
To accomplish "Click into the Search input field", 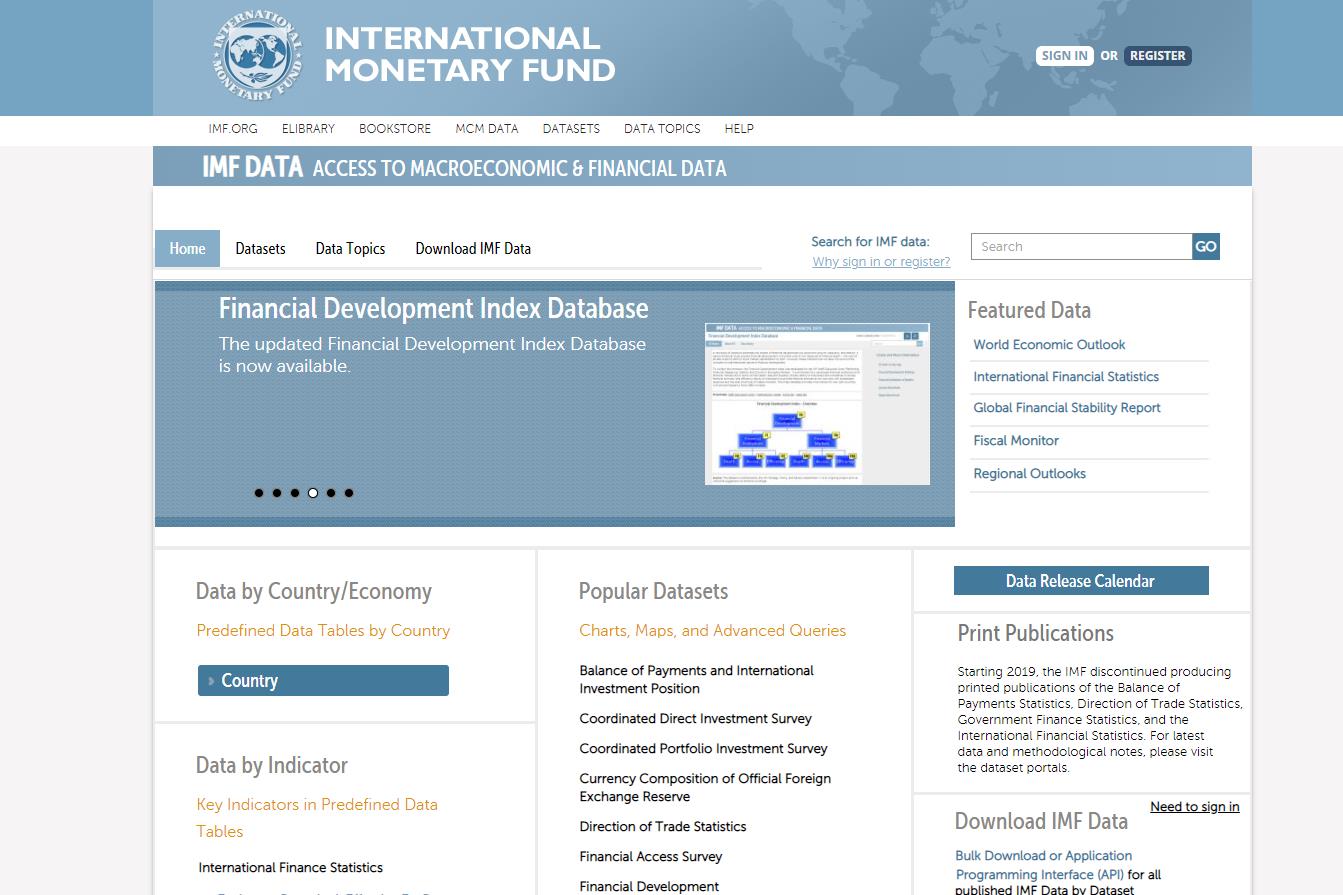I will coord(1081,247).
